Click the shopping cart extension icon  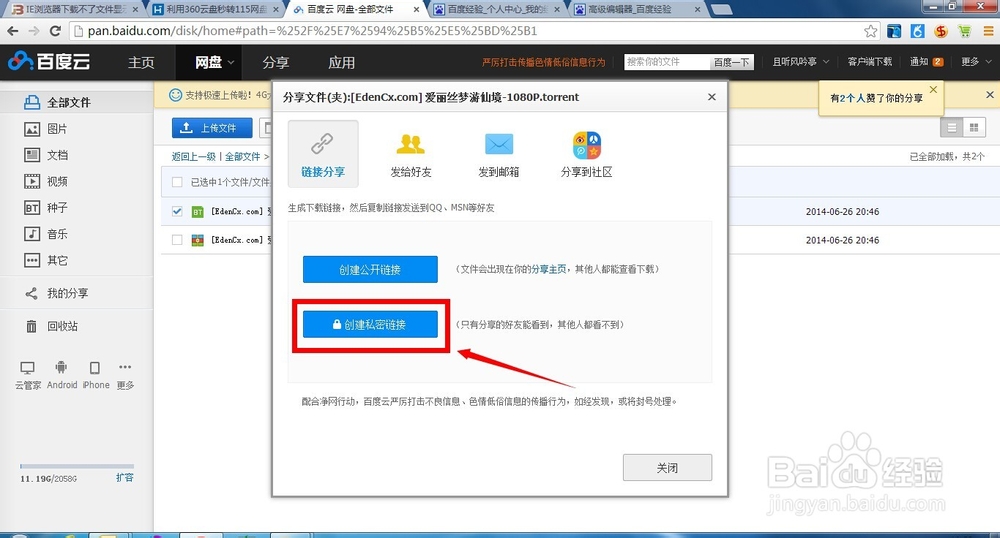tap(964, 31)
